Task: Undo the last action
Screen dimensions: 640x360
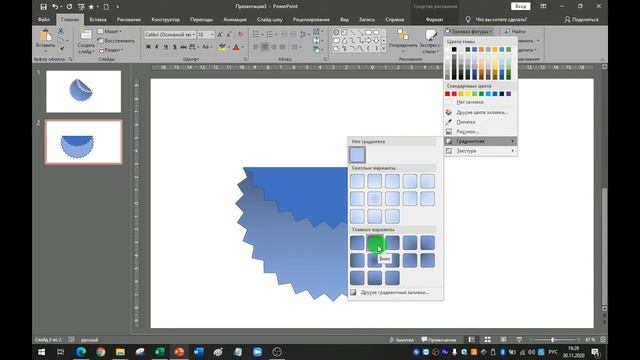Action: click(x=55, y=7)
